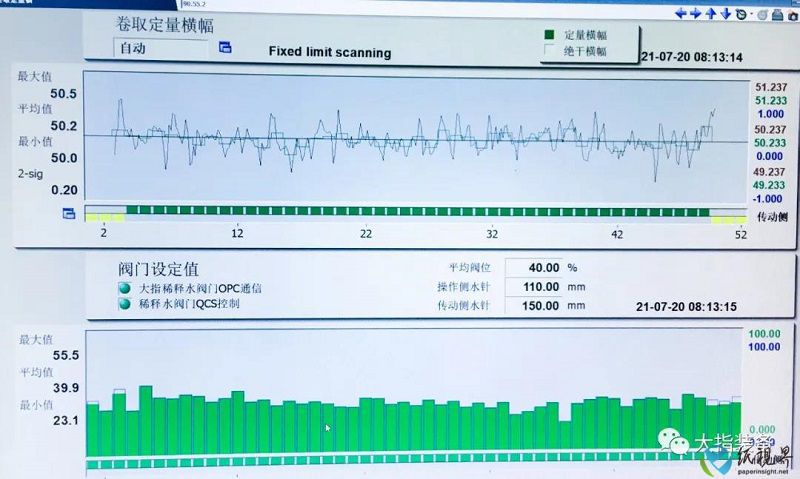Click the 平均阀位 label

(x=469, y=267)
